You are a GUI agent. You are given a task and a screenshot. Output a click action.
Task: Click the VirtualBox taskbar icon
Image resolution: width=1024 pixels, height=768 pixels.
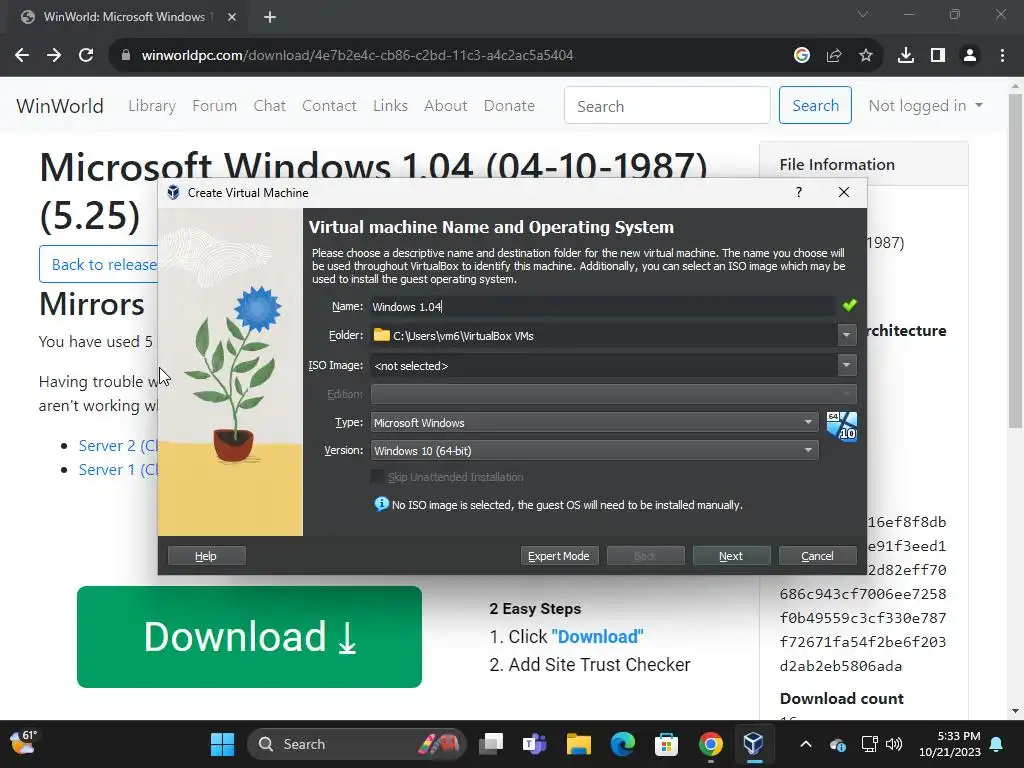click(754, 744)
